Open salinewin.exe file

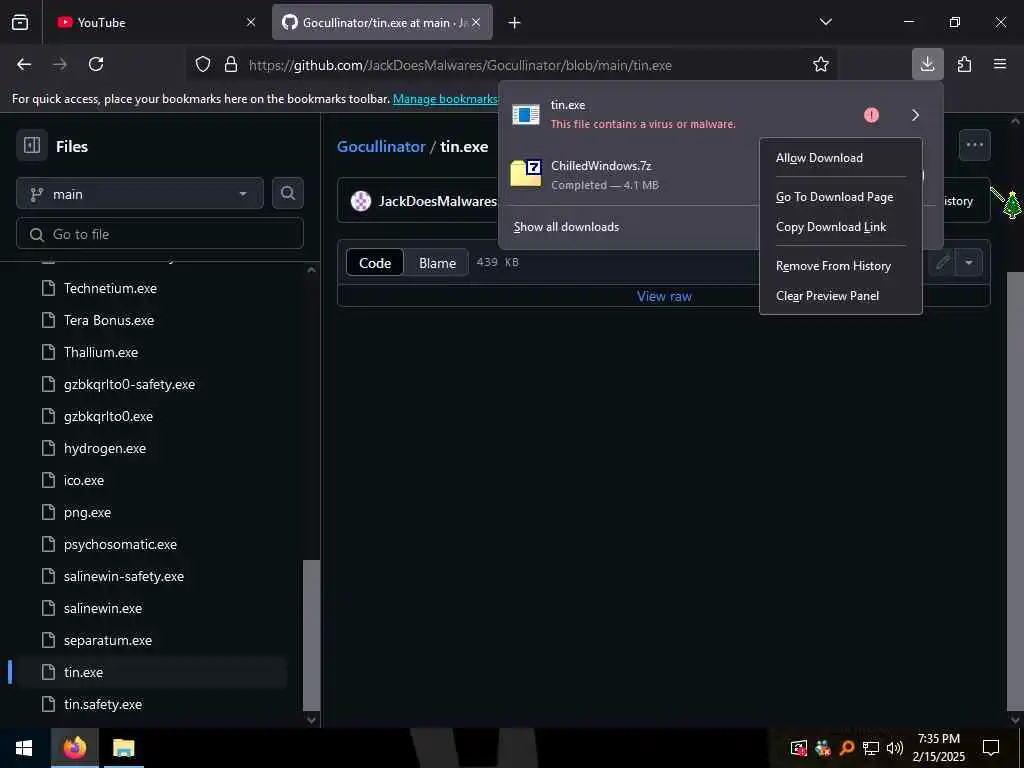pyautogui.click(x=103, y=608)
